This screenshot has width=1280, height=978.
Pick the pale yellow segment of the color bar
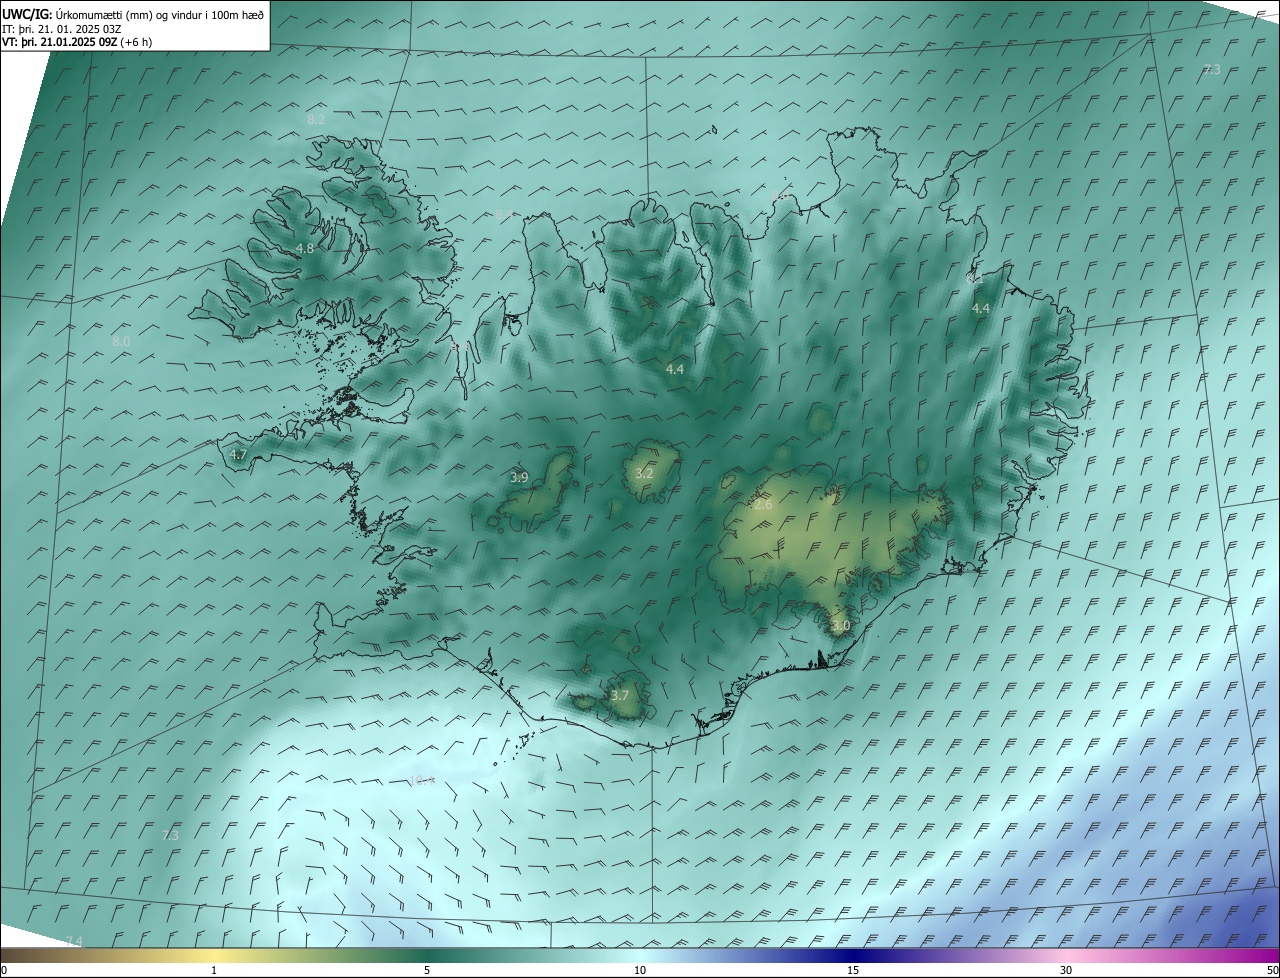(x=214, y=955)
